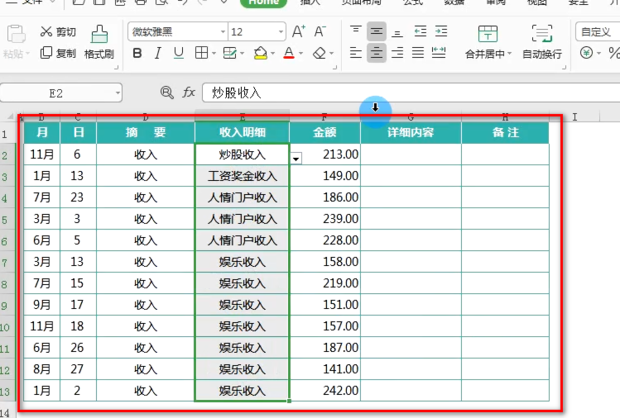
Task: Select the 摘 要 header cell
Action: [x=146, y=132]
